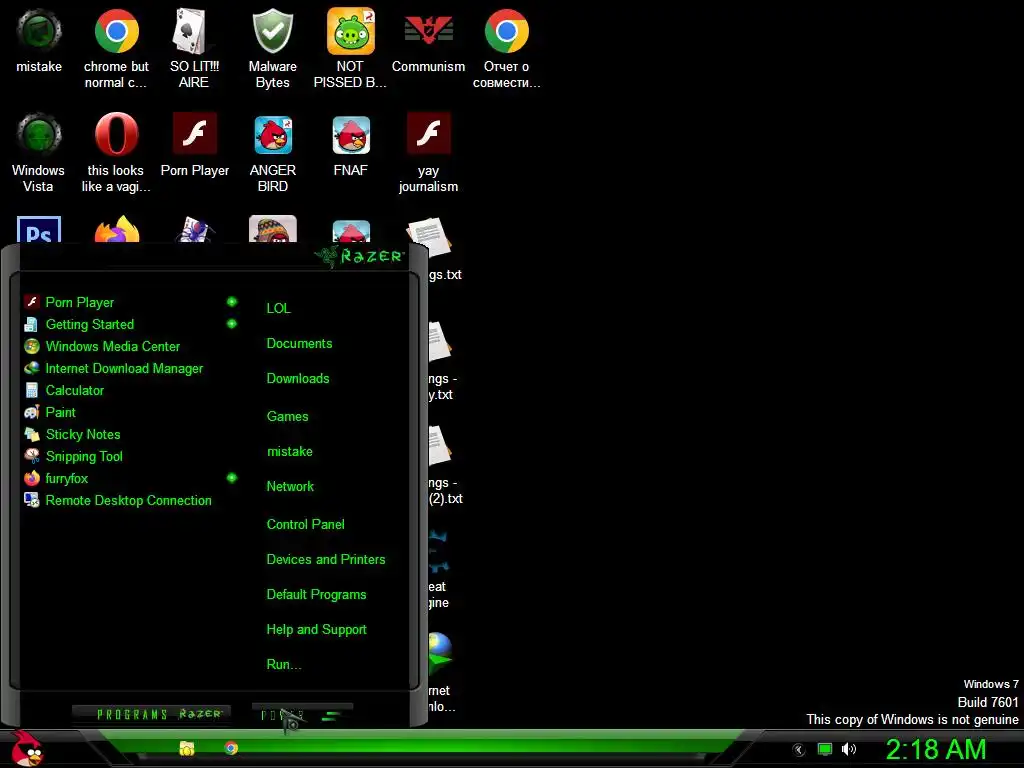Image resolution: width=1024 pixels, height=768 pixels.
Task: Open 'Porn Player' in the Start menu list
Action: tap(80, 302)
